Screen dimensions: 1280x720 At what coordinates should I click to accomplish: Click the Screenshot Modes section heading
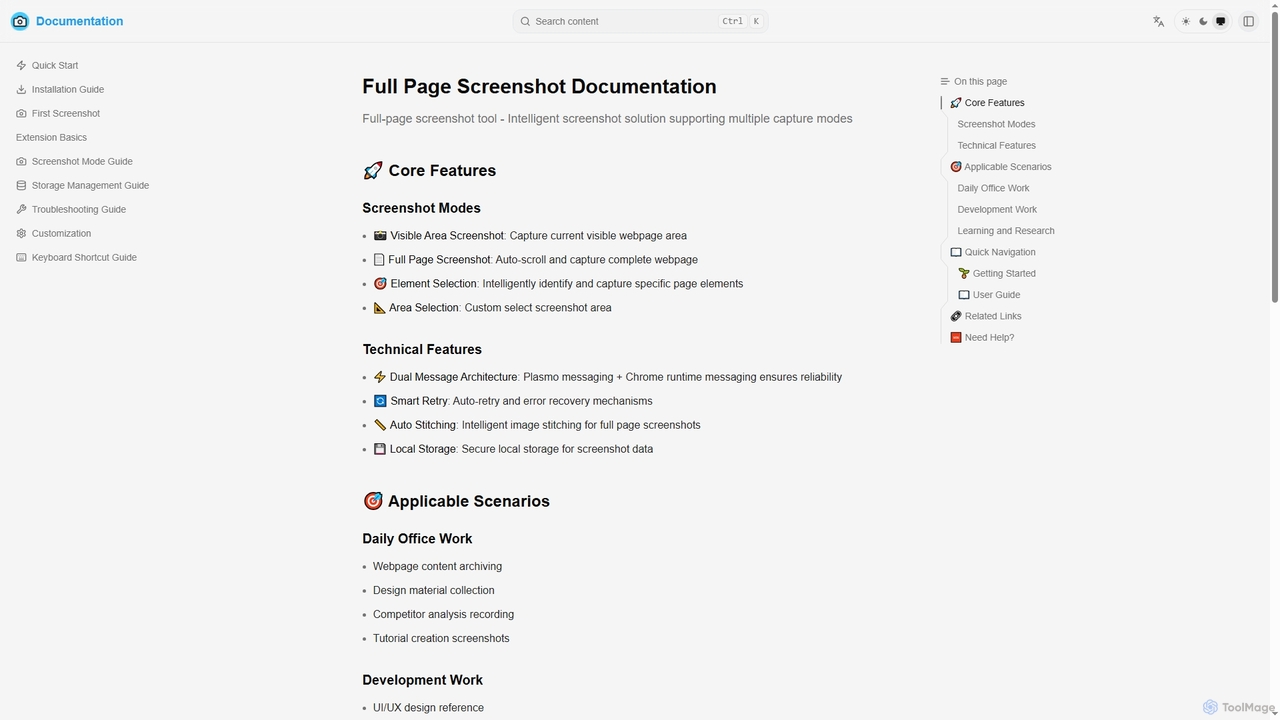(x=421, y=208)
